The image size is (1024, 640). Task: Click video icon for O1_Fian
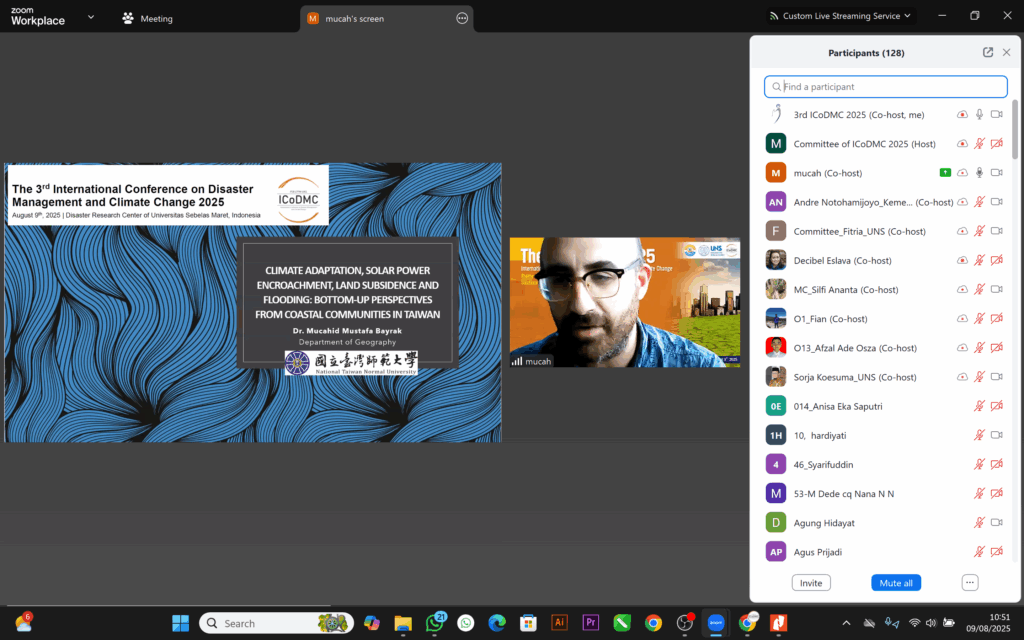coord(996,319)
